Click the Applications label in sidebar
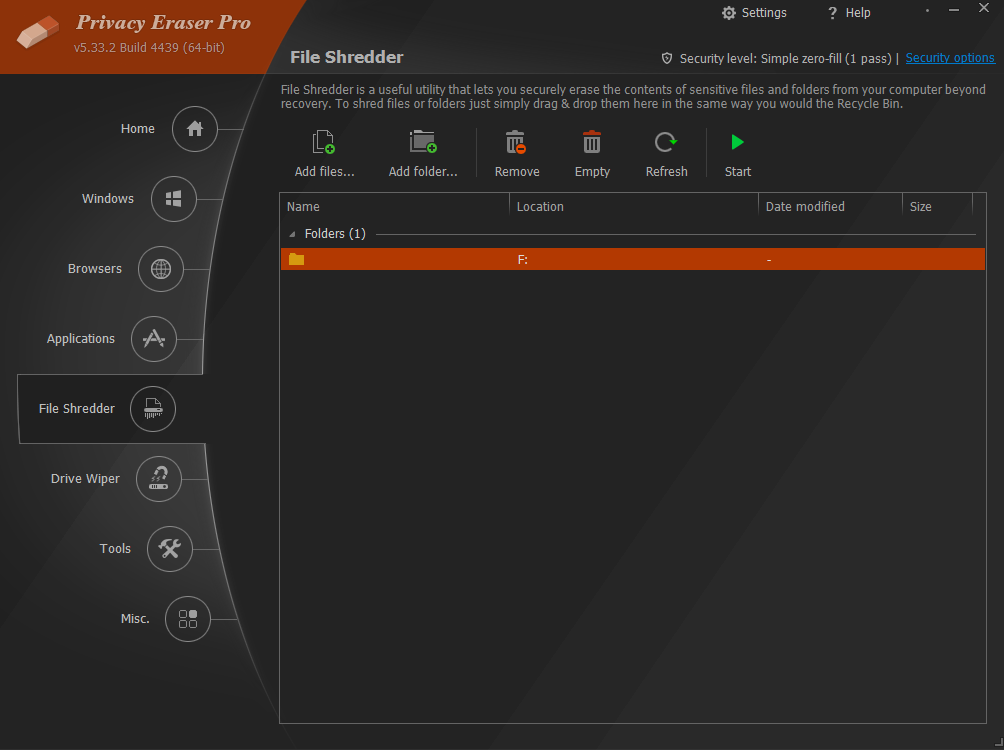Image resolution: width=1004 pixels, height=750 pixels. (81, 339)
